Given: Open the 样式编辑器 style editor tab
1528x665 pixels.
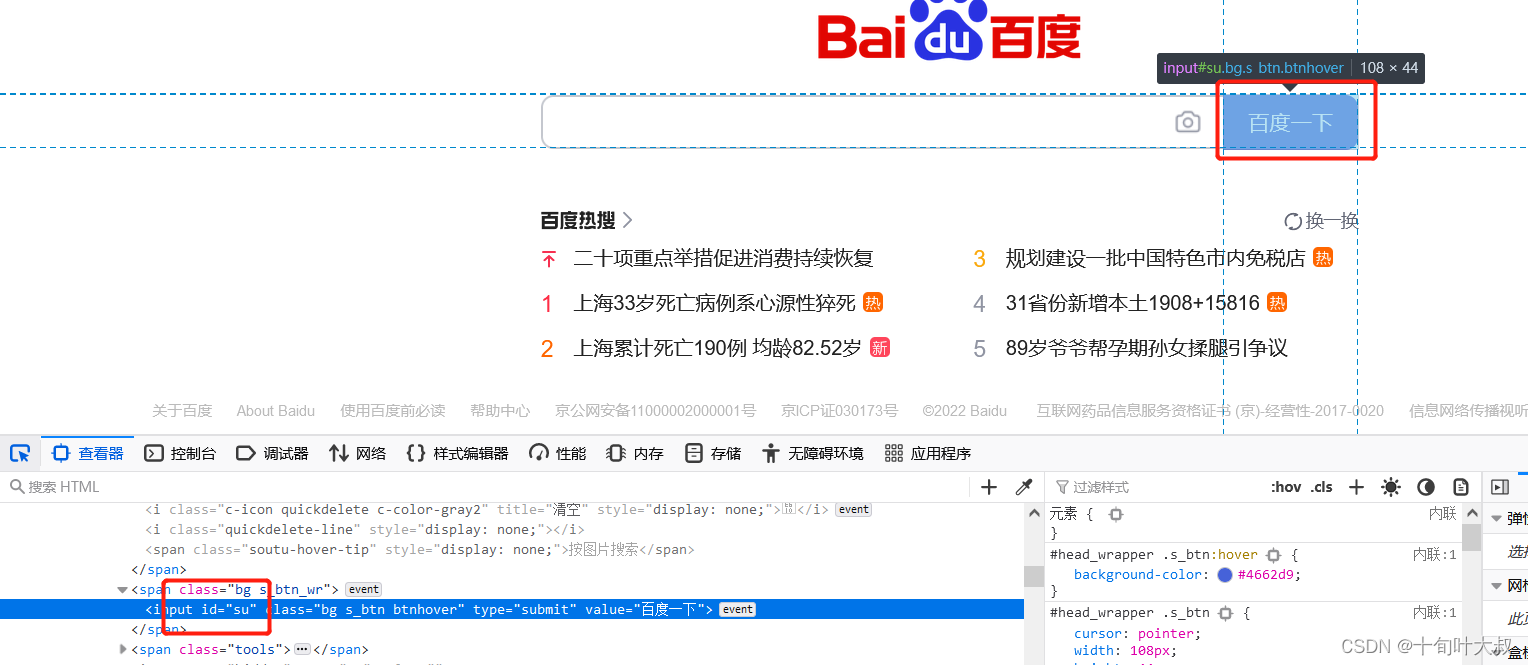Looking at the screenshot, I should tap(457, 453).
